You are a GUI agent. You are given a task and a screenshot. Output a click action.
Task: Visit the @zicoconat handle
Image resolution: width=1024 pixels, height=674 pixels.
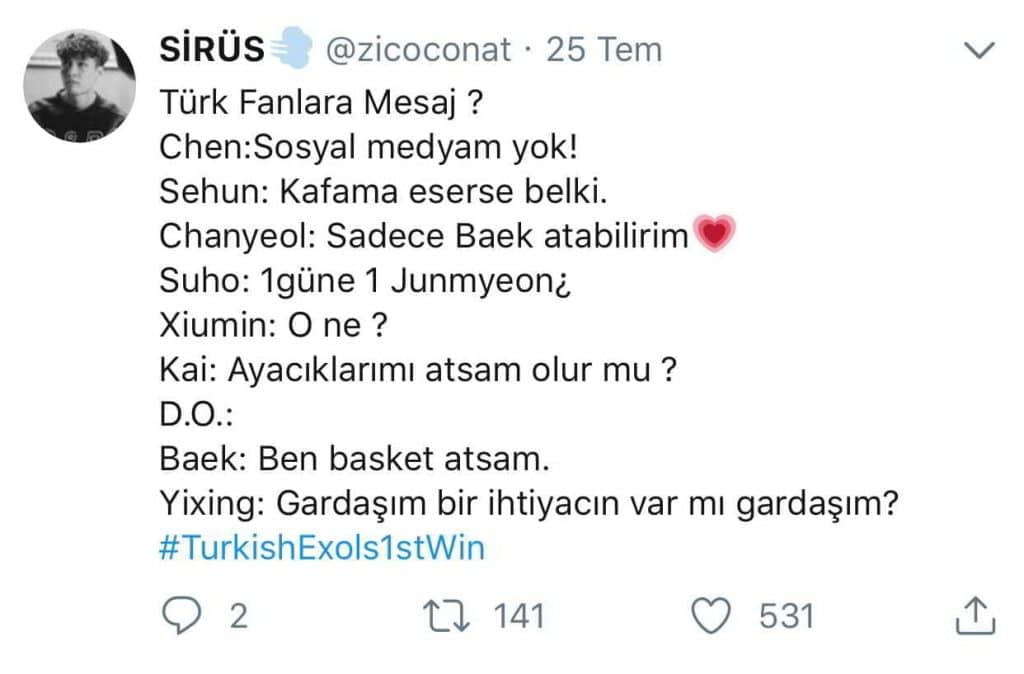419,49
